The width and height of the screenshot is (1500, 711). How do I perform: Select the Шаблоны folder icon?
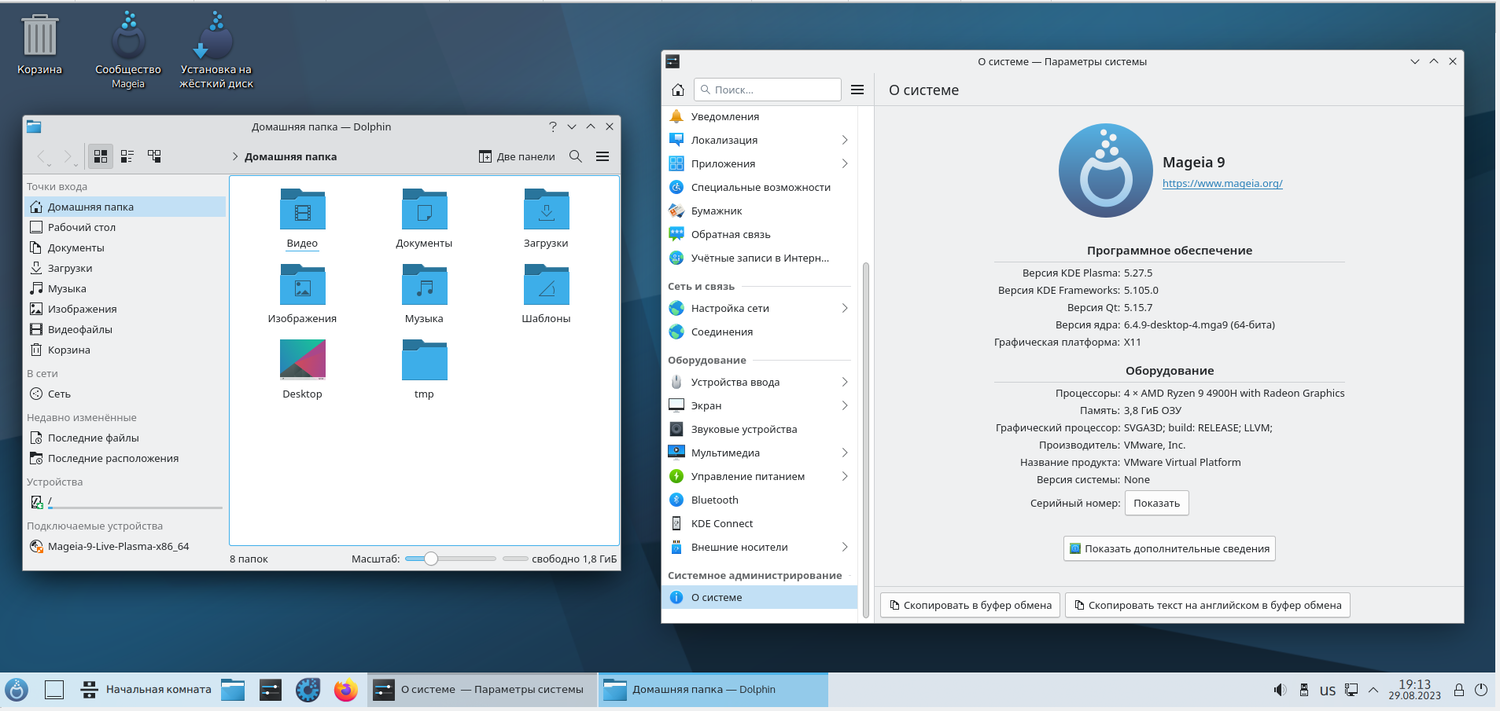coord(546,286)
